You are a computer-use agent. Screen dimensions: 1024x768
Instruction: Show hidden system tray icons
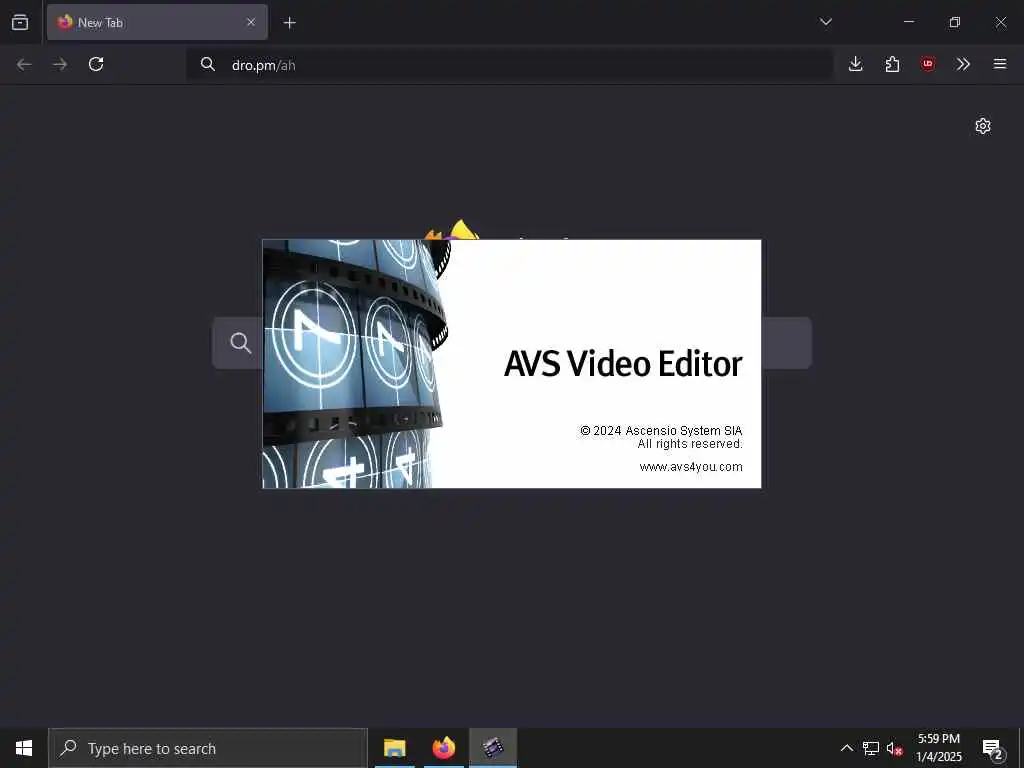coord(846,748)
